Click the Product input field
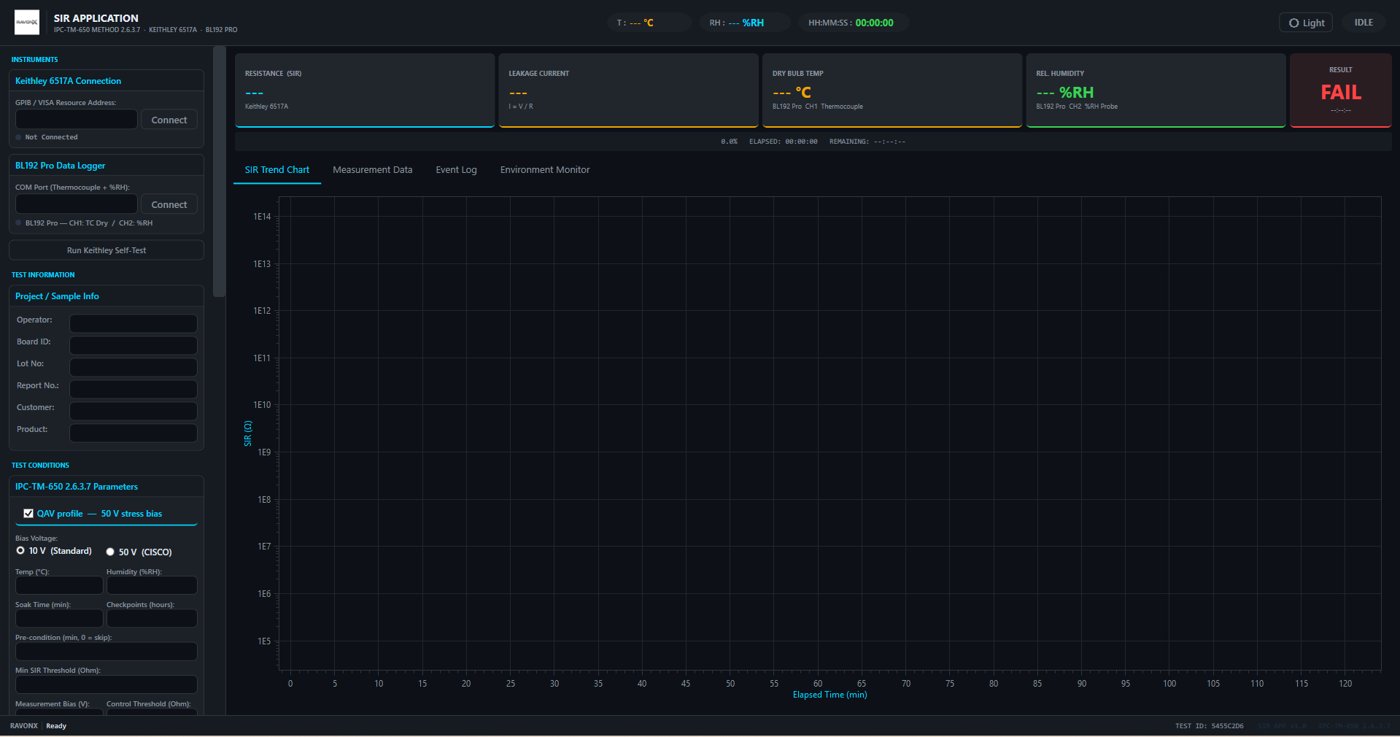Viewport: 1400px width, 737px height. pos(133,433)
